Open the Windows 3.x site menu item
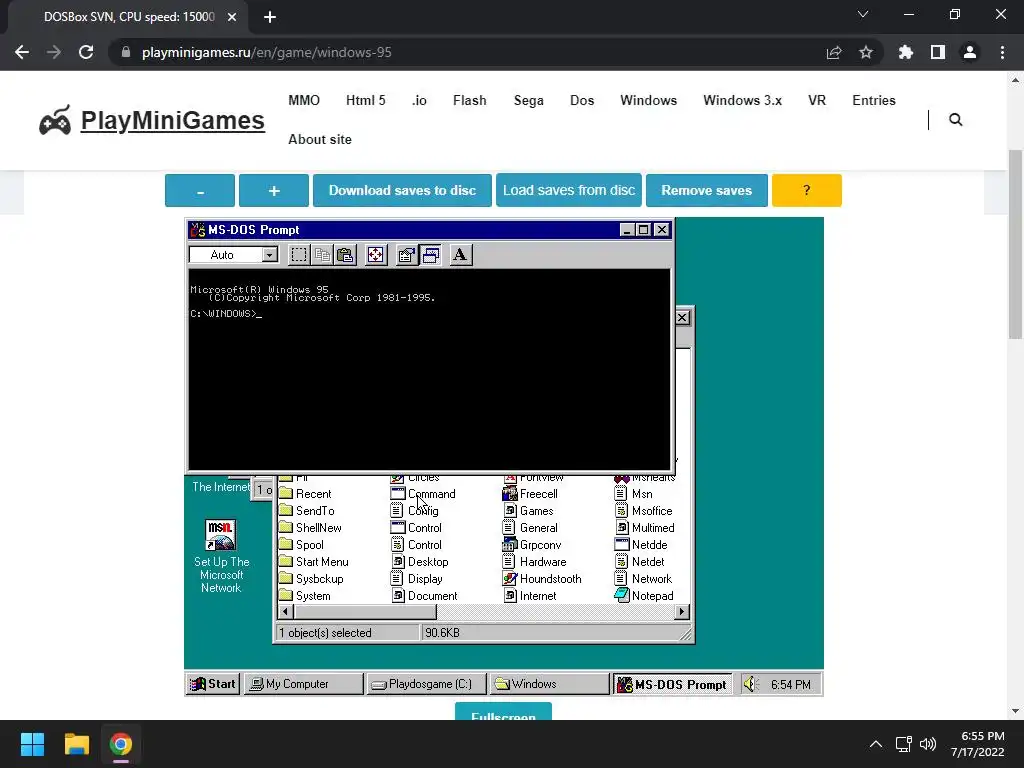This screenshot has width=1024, height=768. (x=743, y=101)
